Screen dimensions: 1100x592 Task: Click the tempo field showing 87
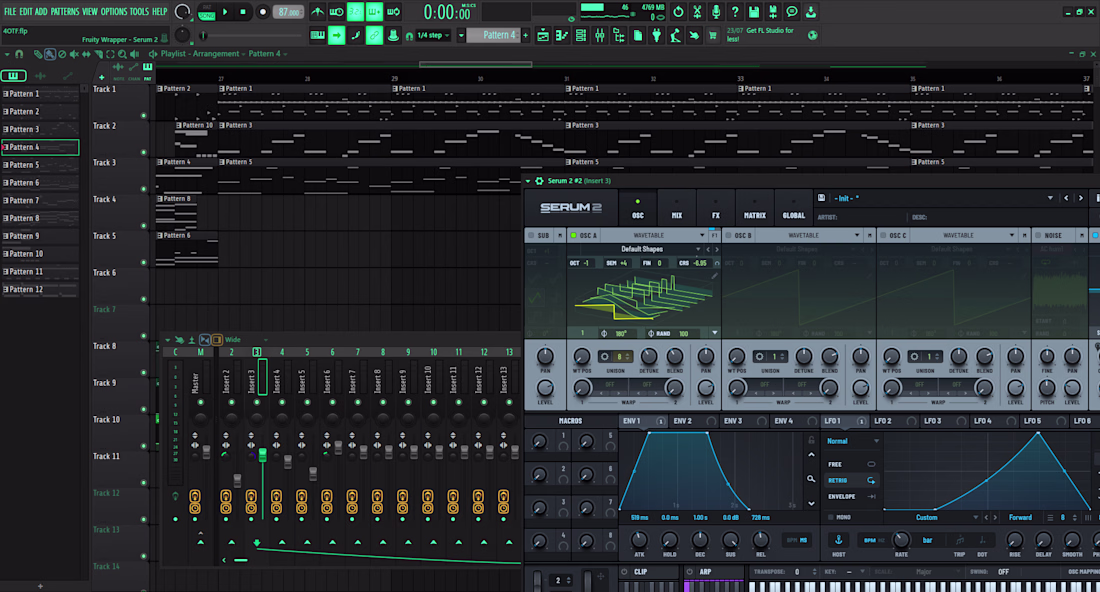point(288,12)
